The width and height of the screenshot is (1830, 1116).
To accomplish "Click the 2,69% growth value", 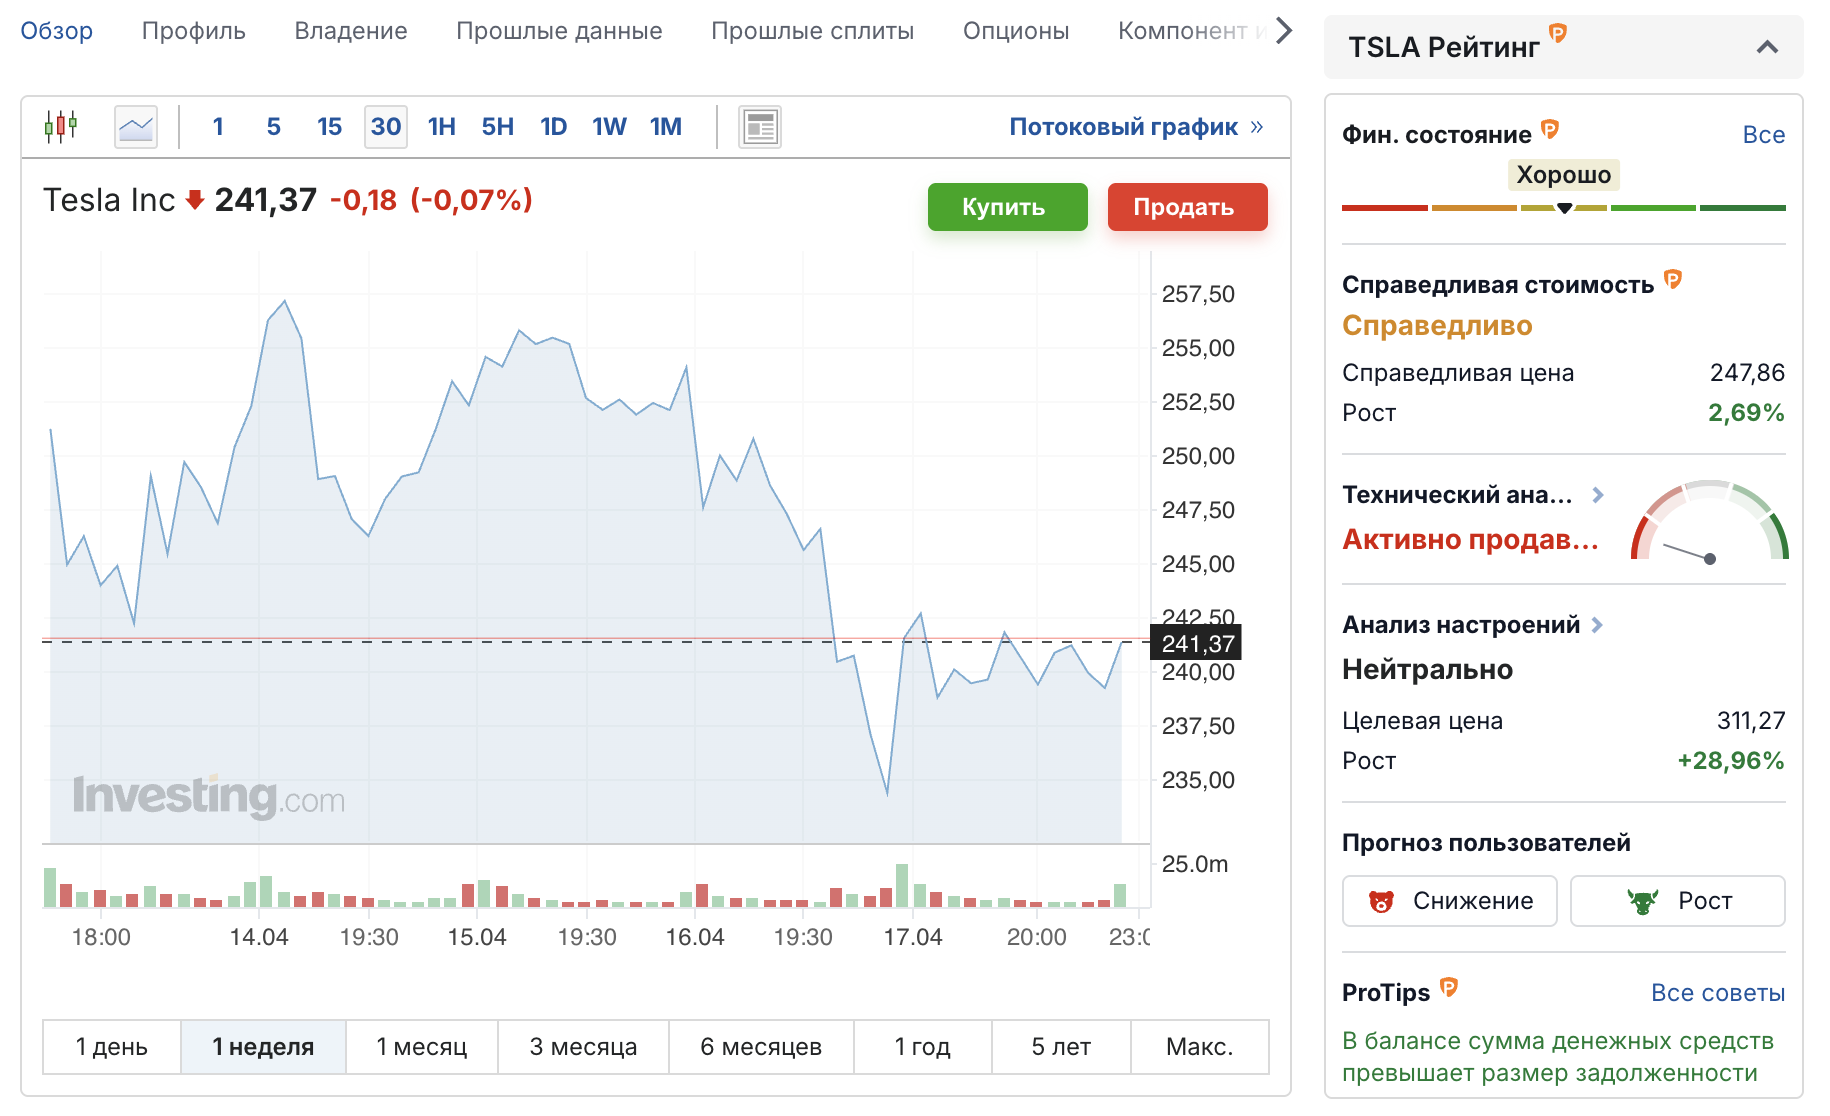I will [x=1746, y=413].
